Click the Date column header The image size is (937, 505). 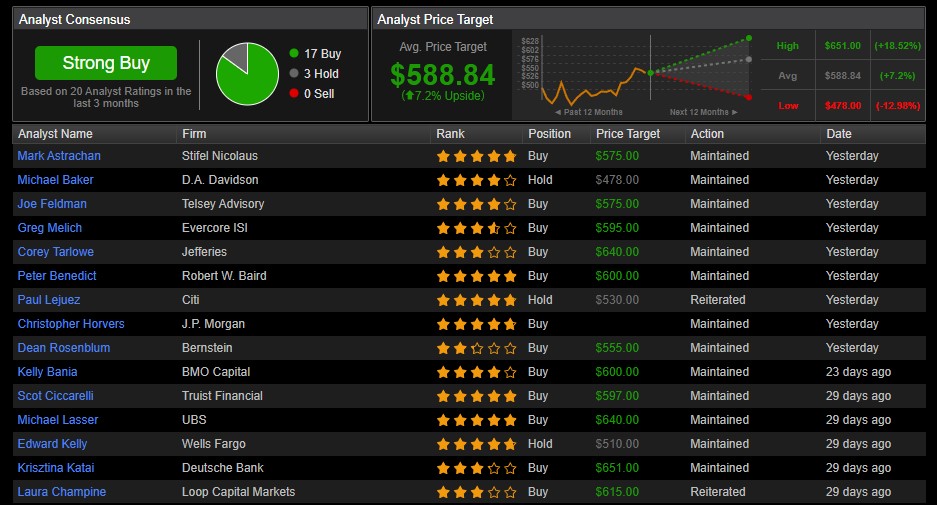pos(838,134)
